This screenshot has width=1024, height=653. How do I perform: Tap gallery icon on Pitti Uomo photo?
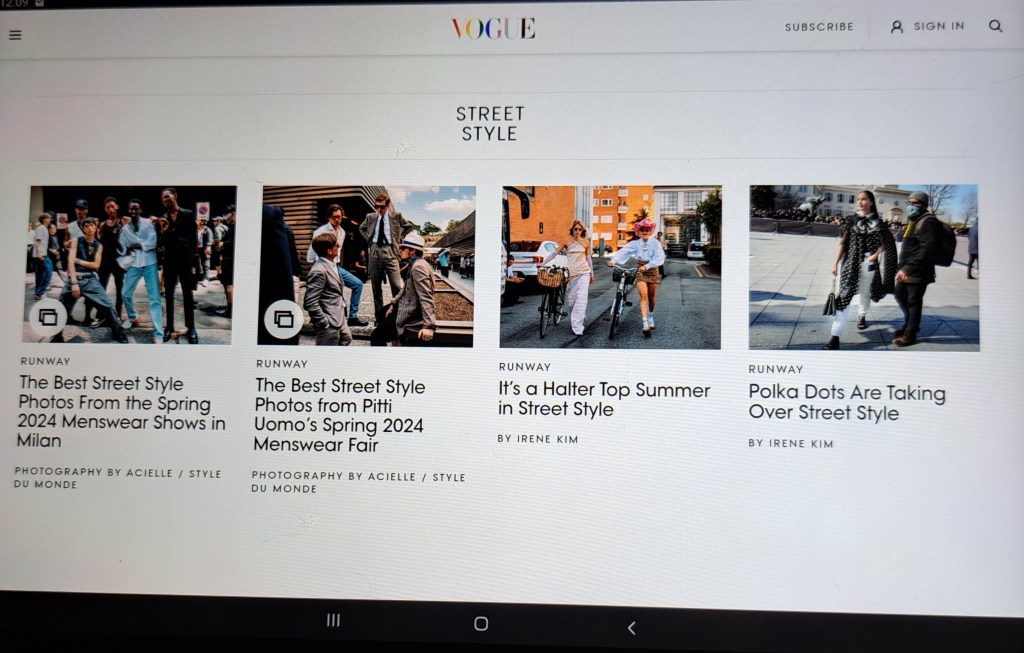click(x=283, y=319)
